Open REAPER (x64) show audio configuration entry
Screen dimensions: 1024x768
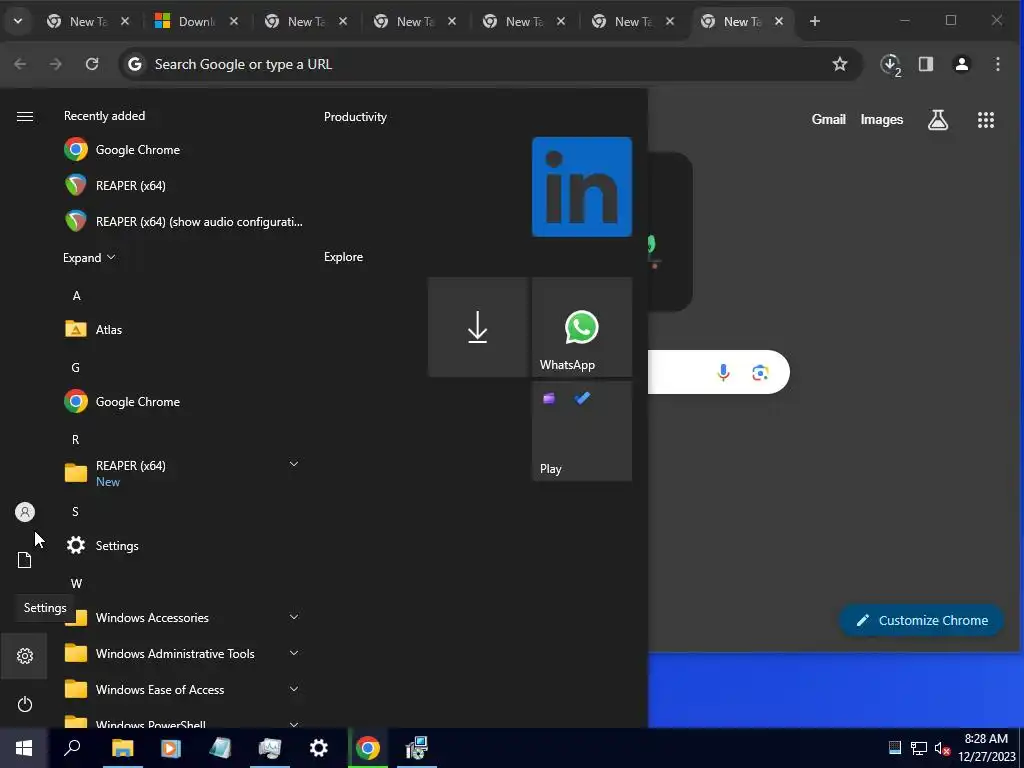(x=184, y=221)
